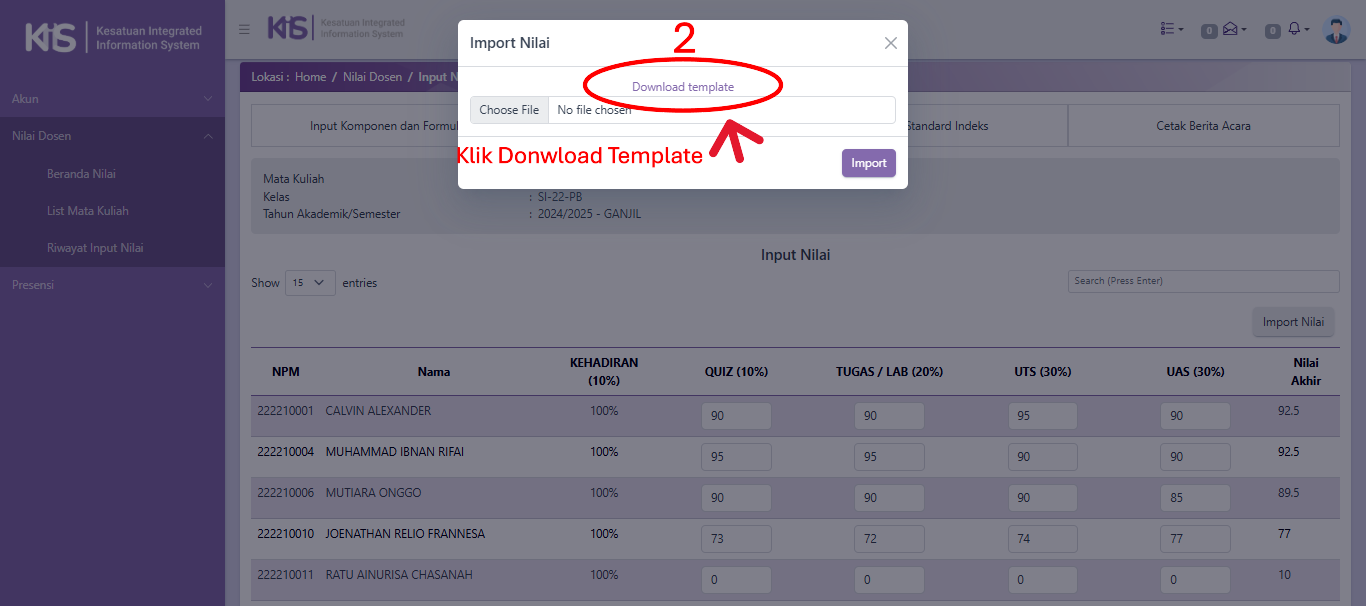This screenshot has width=1366, height=606.
Task: Expand the Presensi sidebar menu
Action: pos(112,285)
